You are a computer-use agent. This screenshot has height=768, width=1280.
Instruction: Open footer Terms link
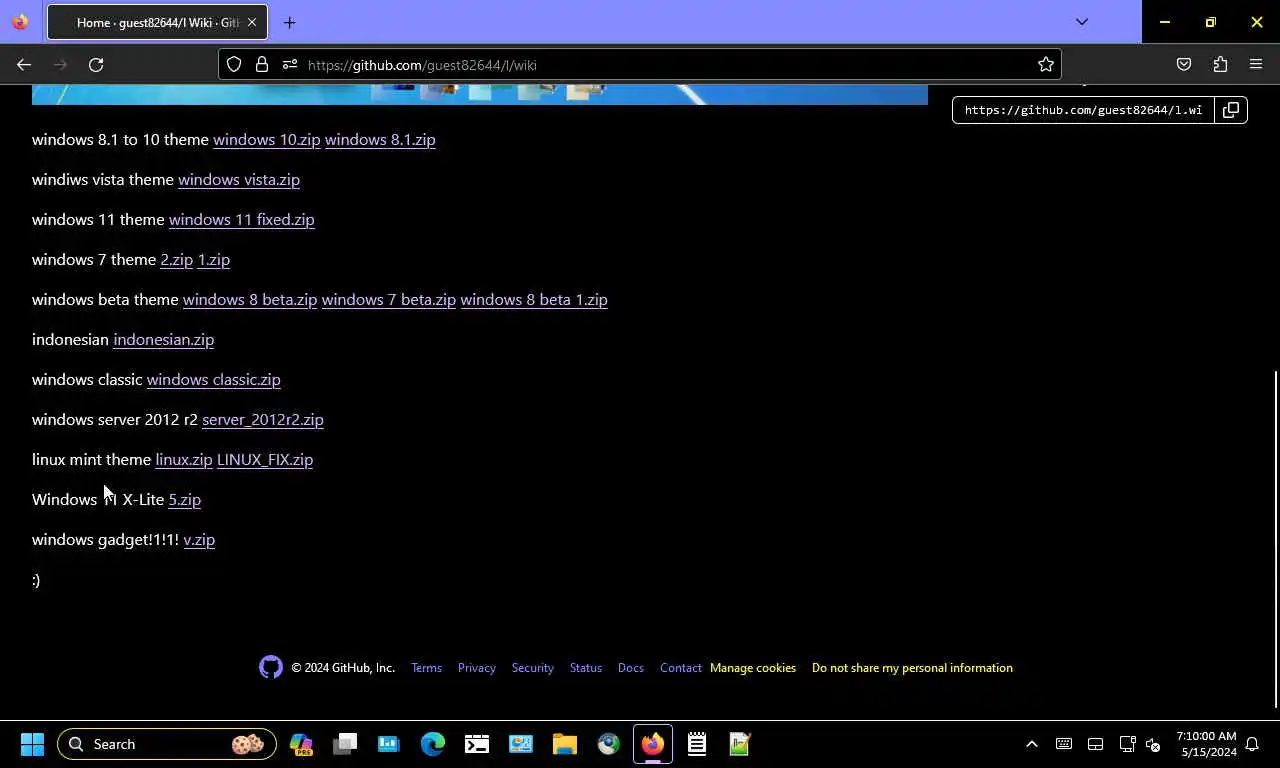tap(426, 668)
